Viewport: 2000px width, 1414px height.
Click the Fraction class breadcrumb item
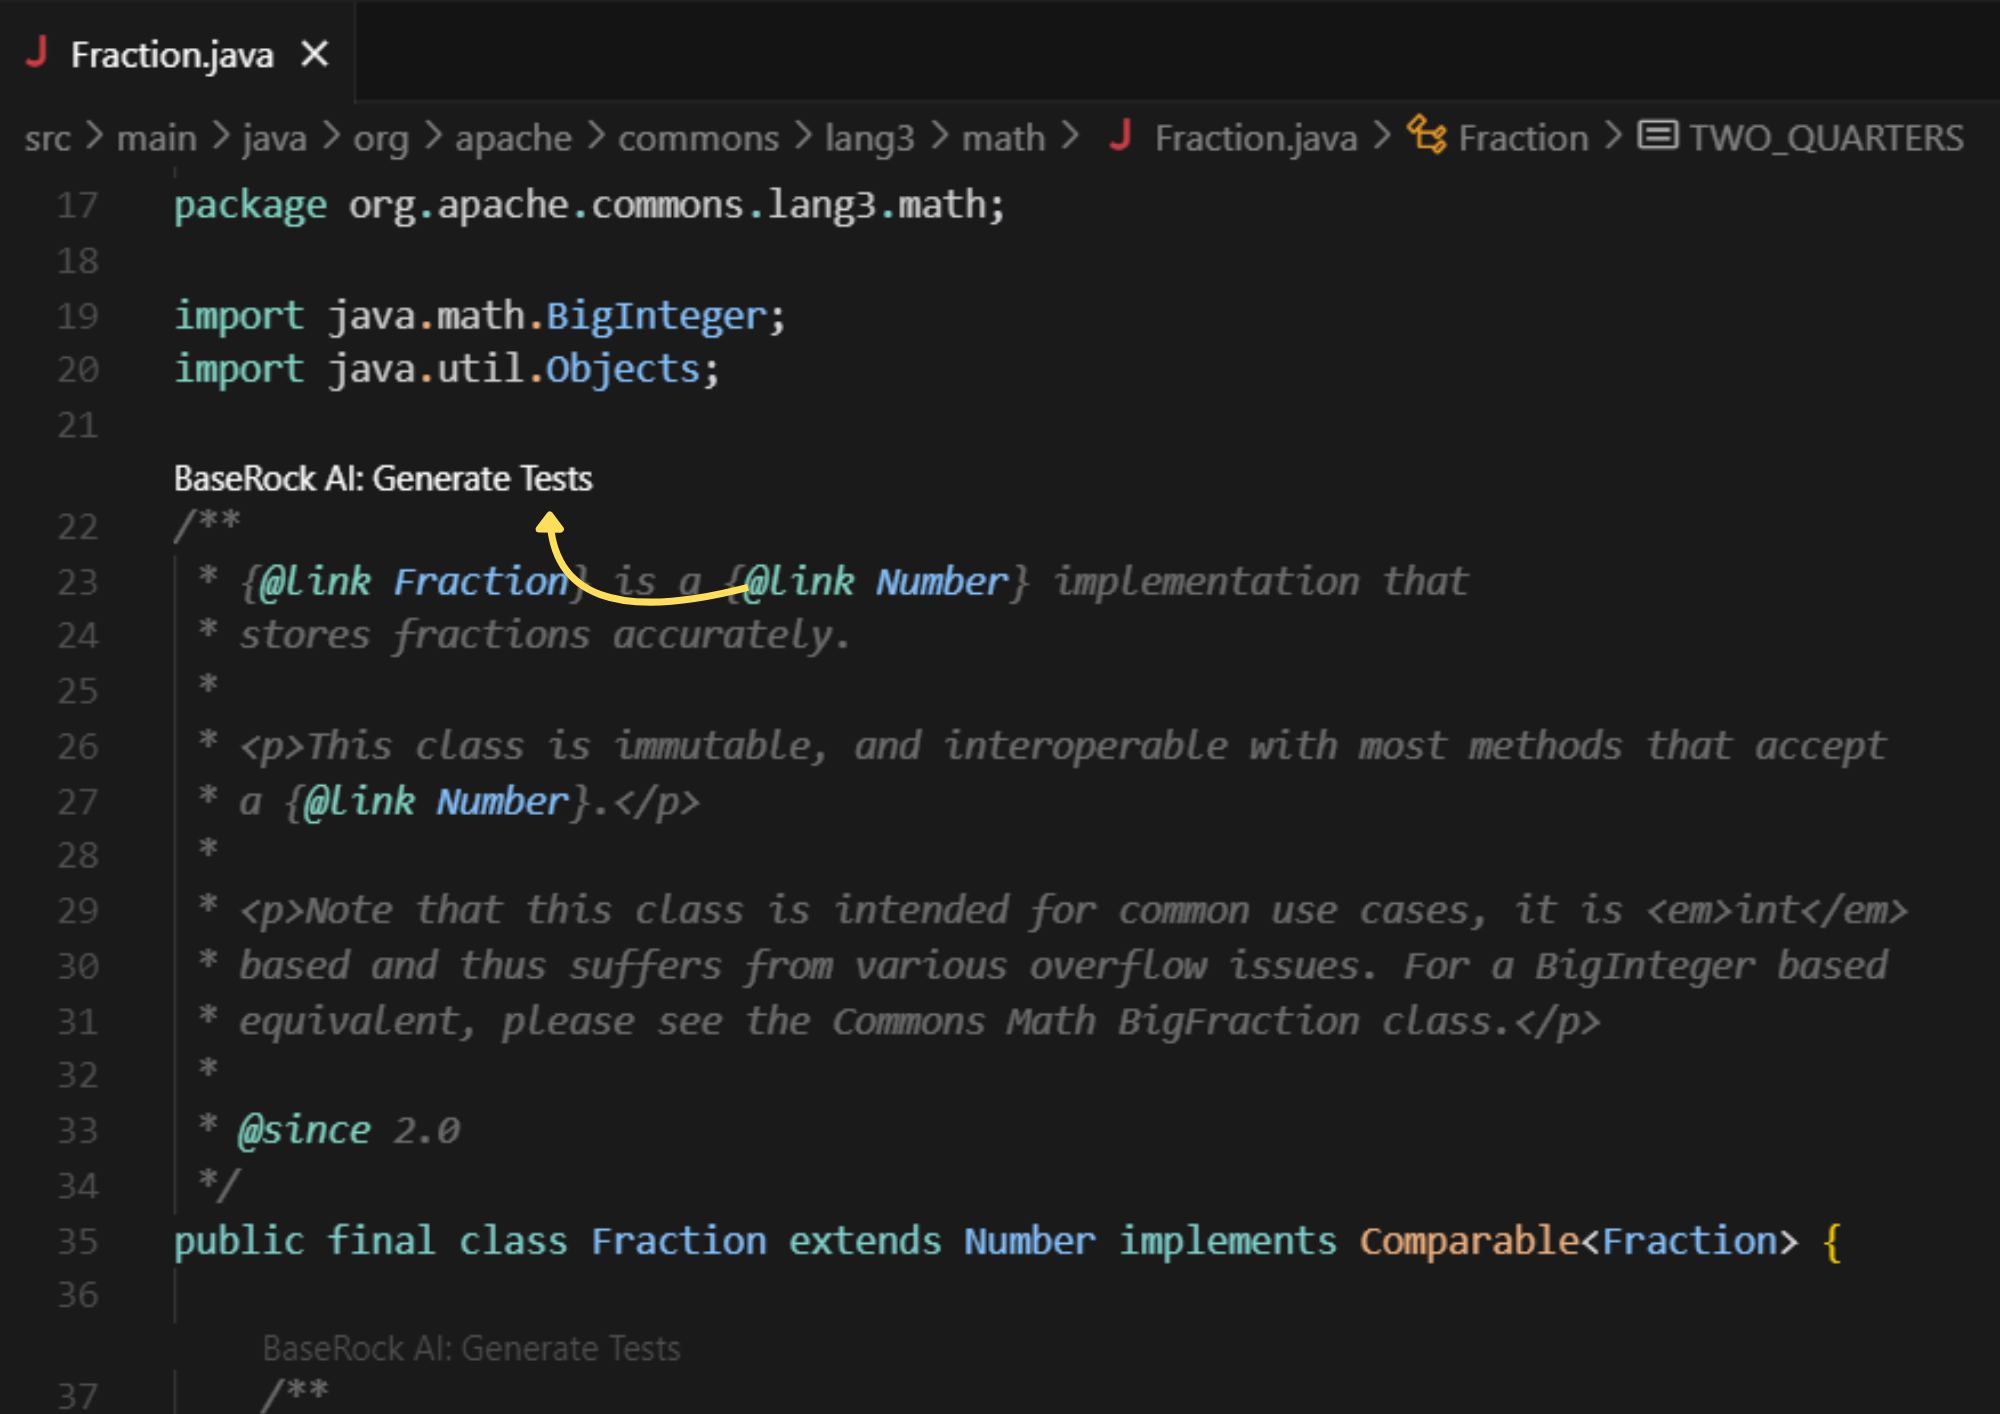(x=1523, y=138)
